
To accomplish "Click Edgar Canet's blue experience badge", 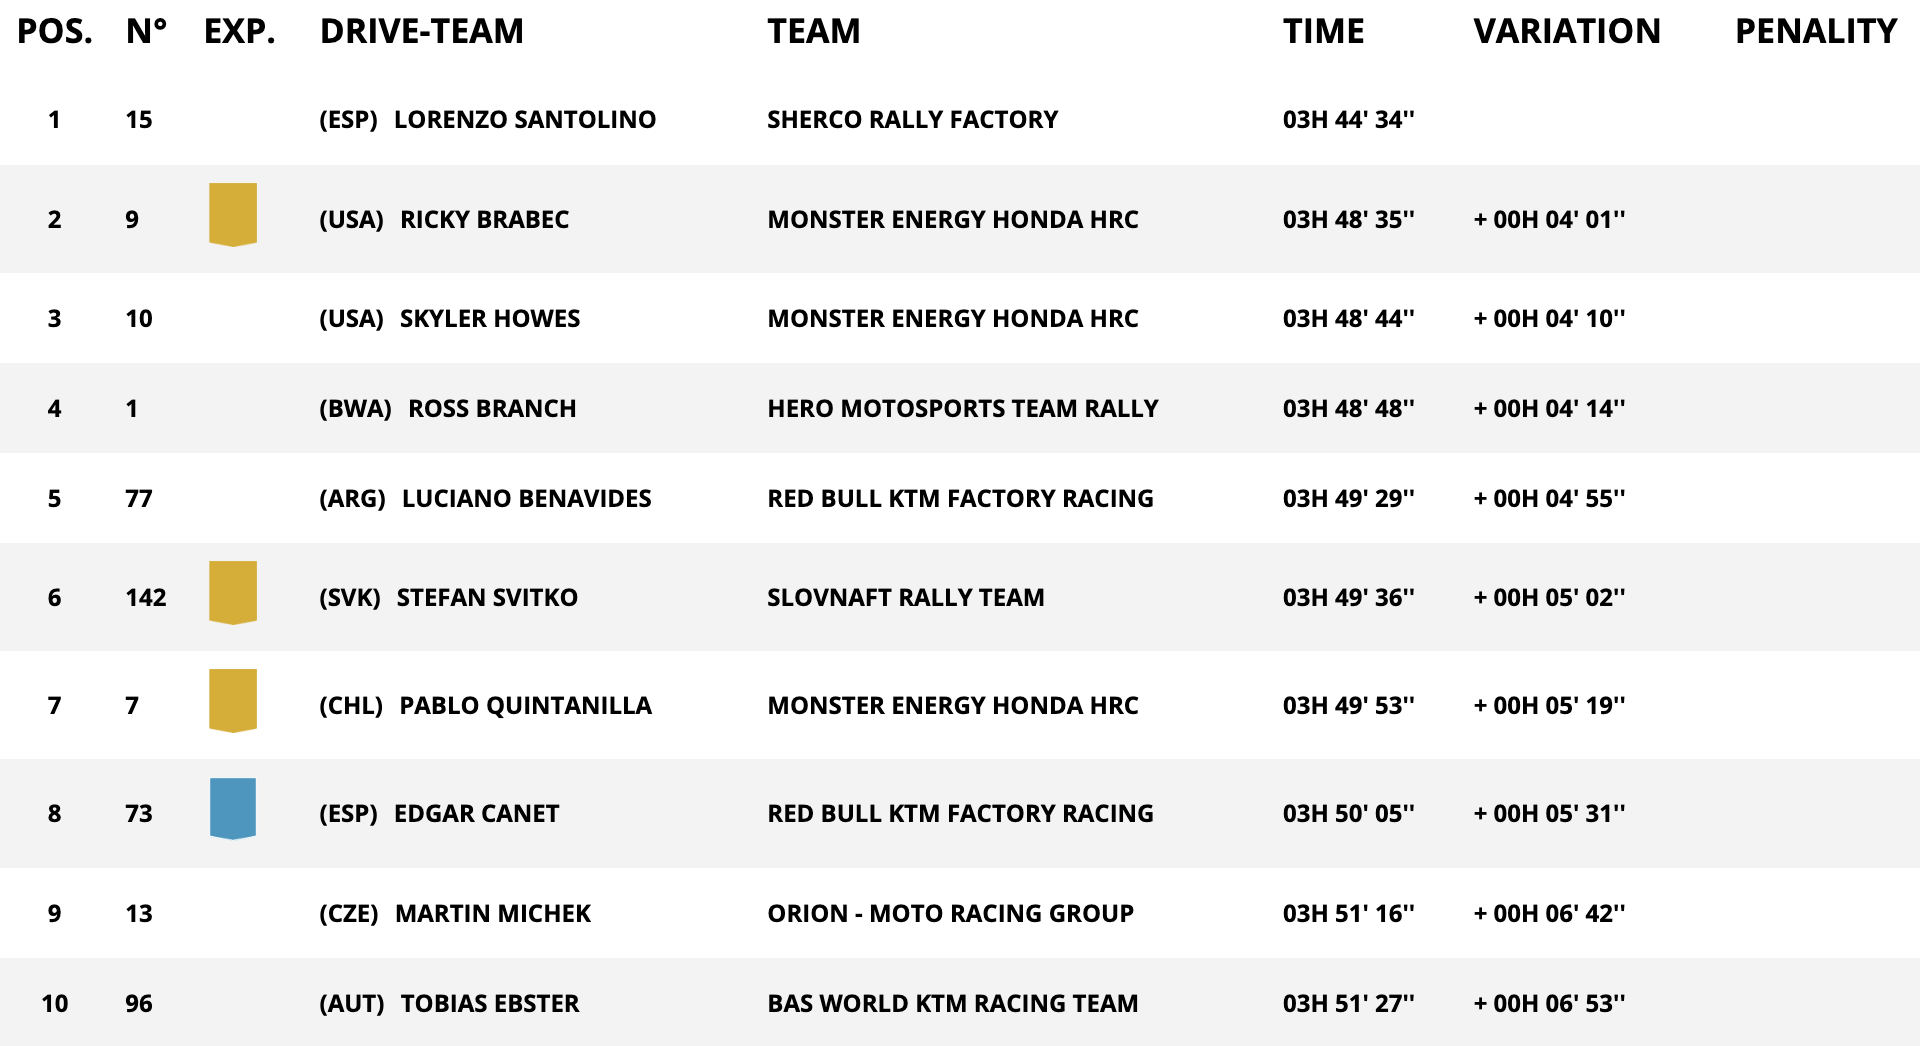I will click(233, 808).
